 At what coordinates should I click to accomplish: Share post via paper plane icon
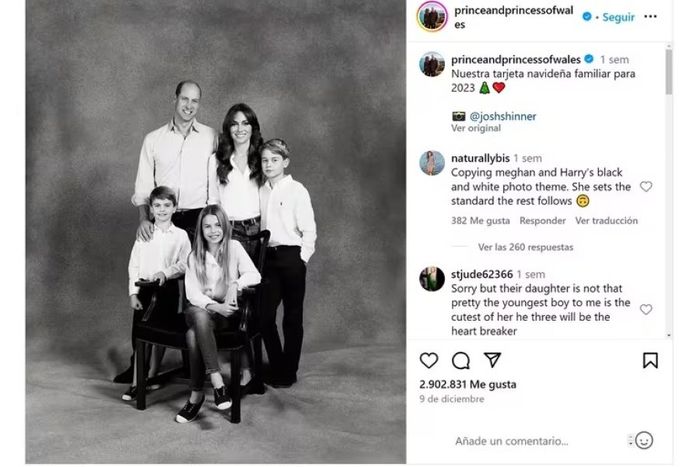tap(493, 361)
